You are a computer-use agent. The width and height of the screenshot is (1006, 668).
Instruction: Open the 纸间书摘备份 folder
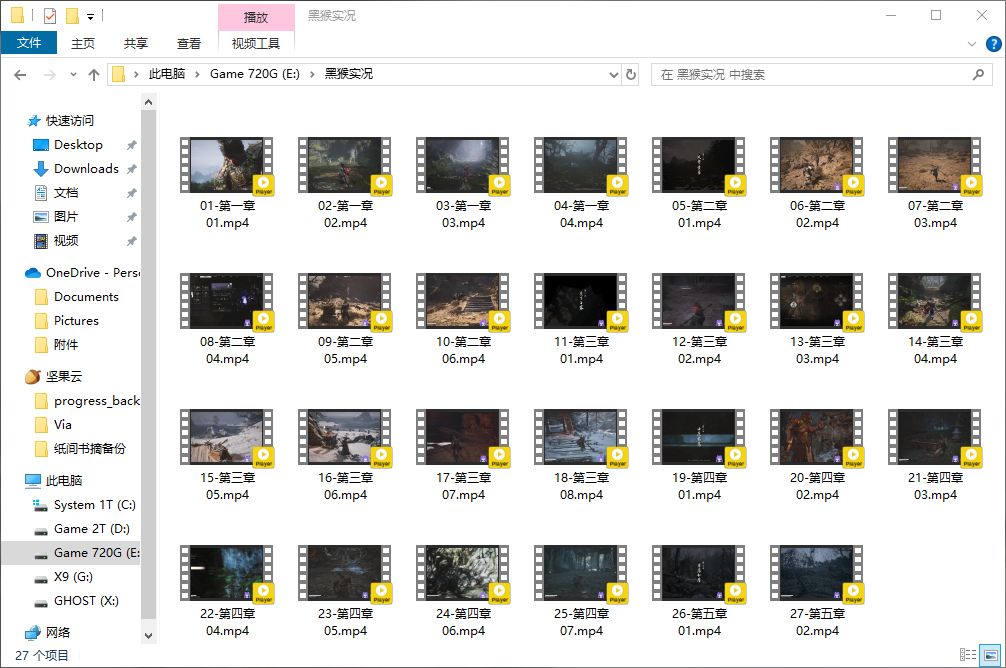(x=89, y=449)
